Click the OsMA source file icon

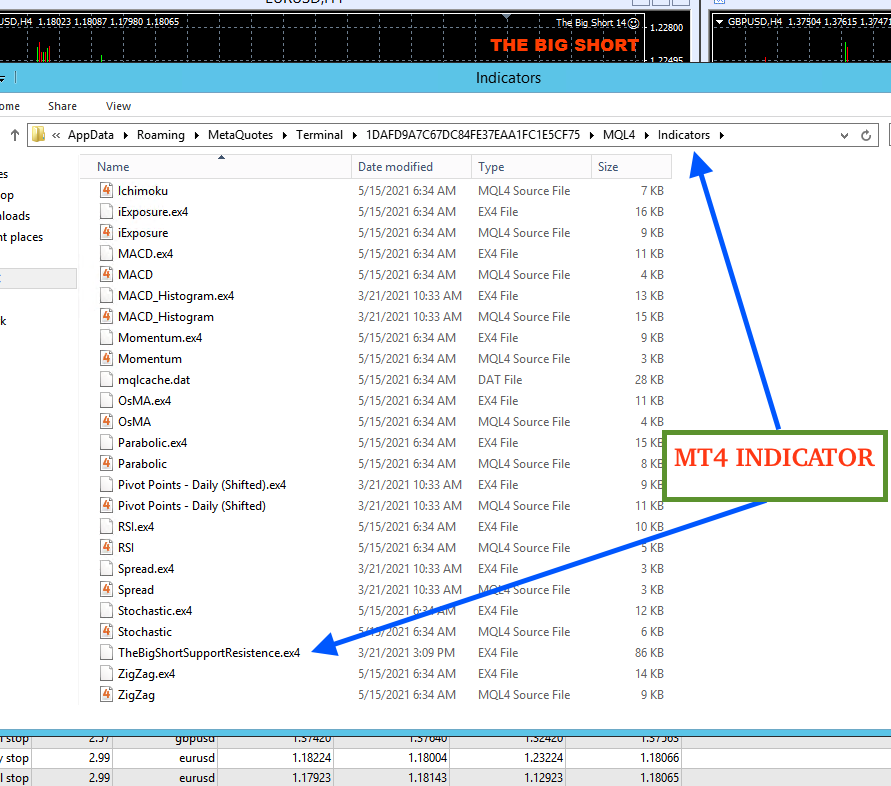tap(106, 421)
